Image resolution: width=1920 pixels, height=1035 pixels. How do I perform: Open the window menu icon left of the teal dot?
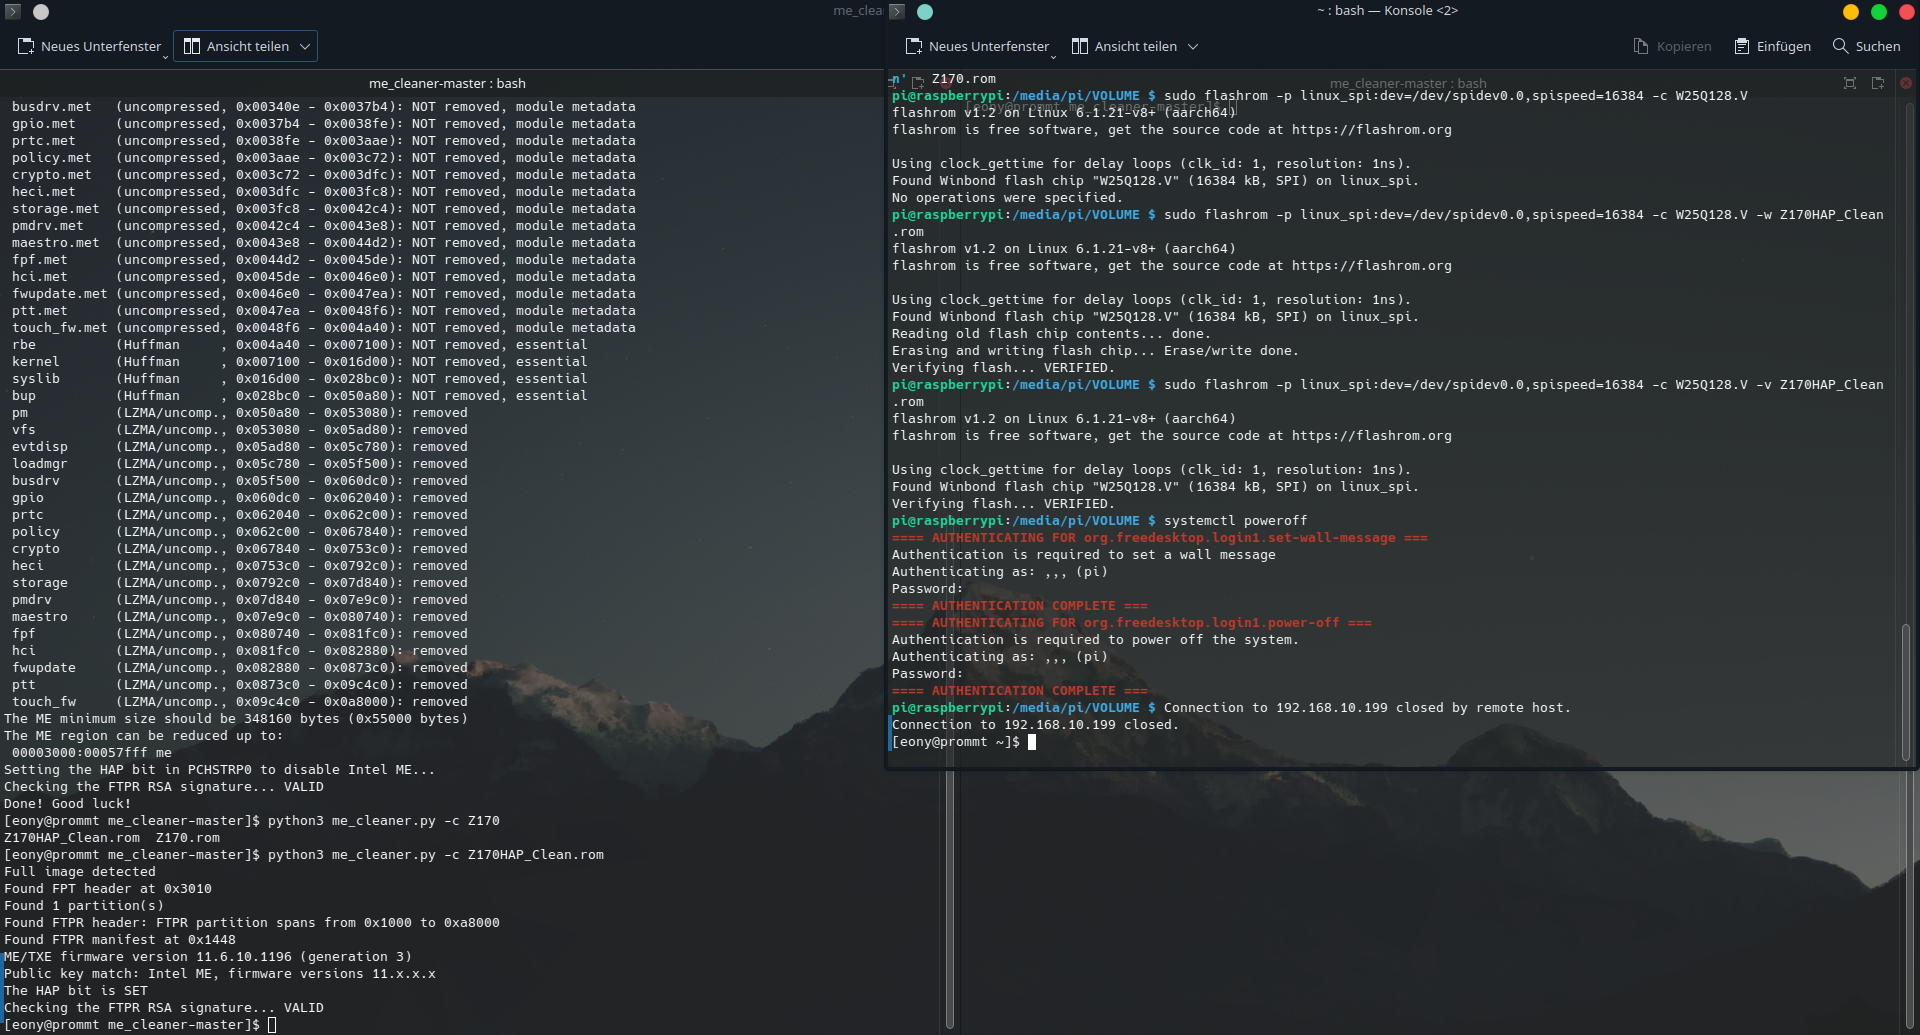[897, 12]
